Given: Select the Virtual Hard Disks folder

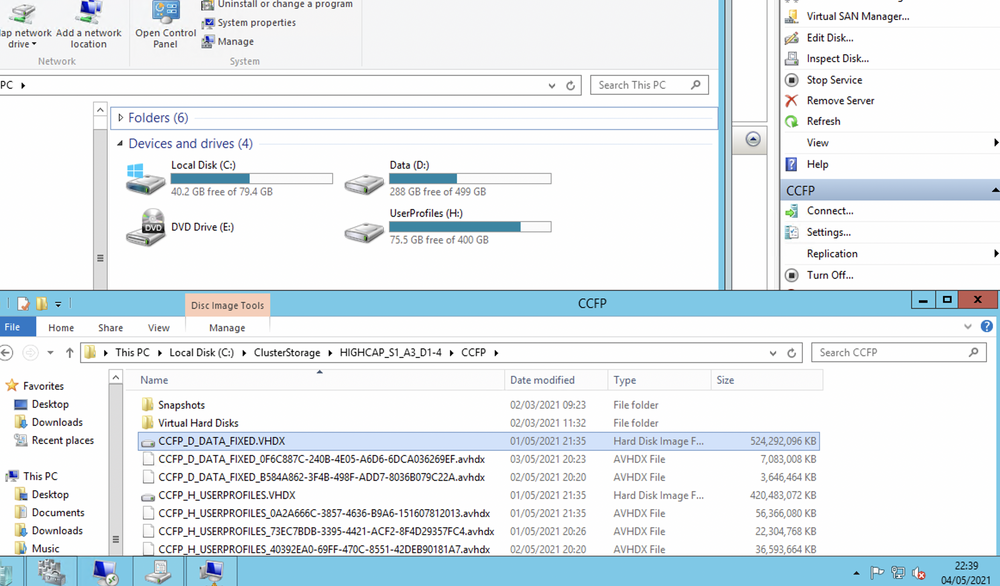Looking at the screenshot, I should point(198,423).
